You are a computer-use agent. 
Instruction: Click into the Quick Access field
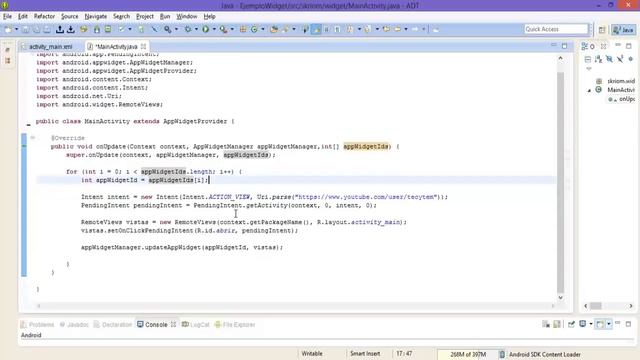556,29
